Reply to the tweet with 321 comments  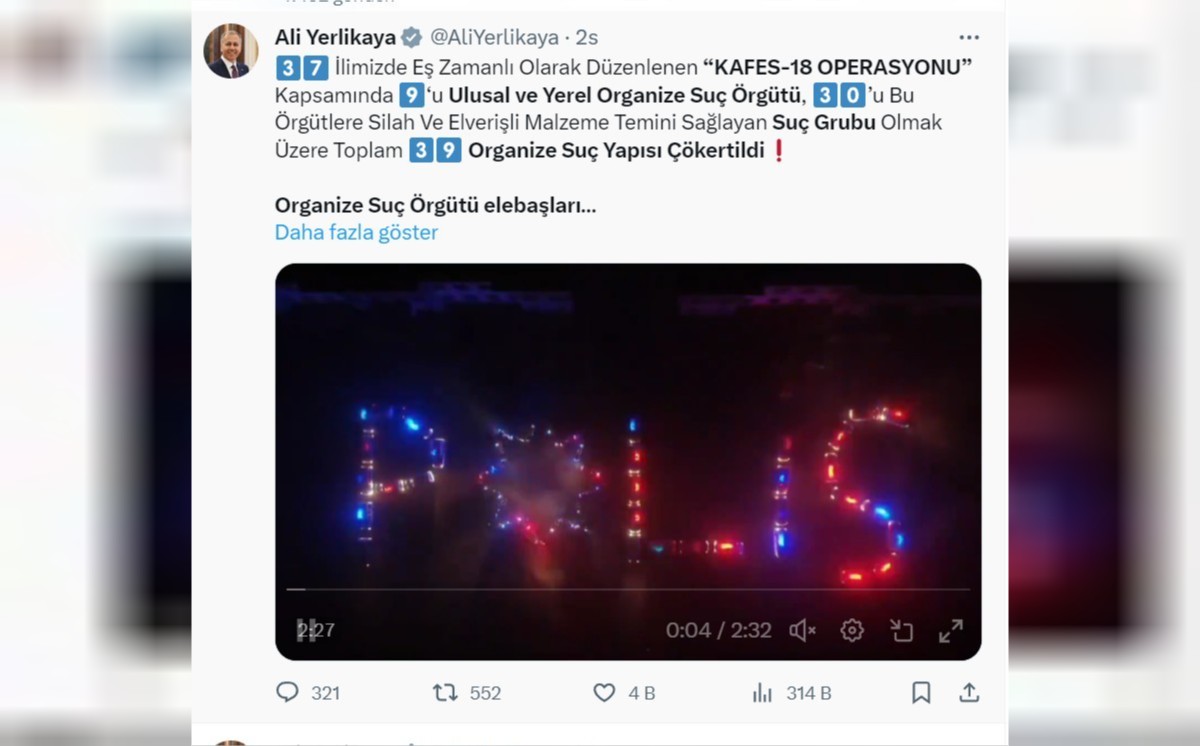coord(288,692)
